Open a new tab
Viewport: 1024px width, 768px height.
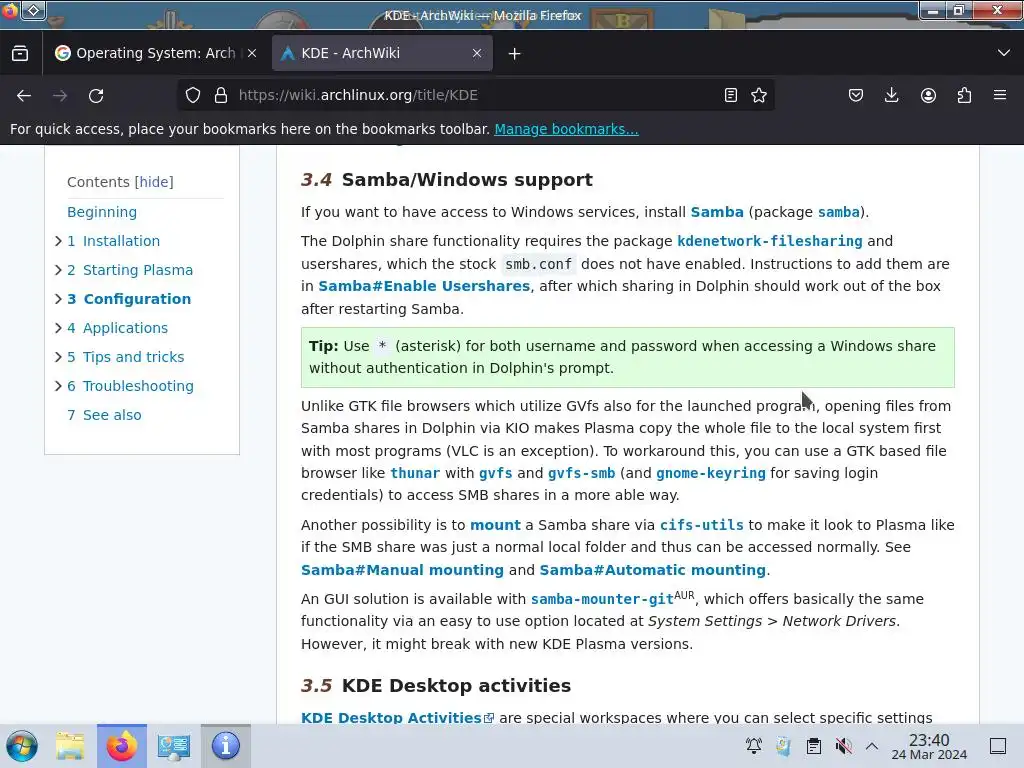(x=515, y=54)
